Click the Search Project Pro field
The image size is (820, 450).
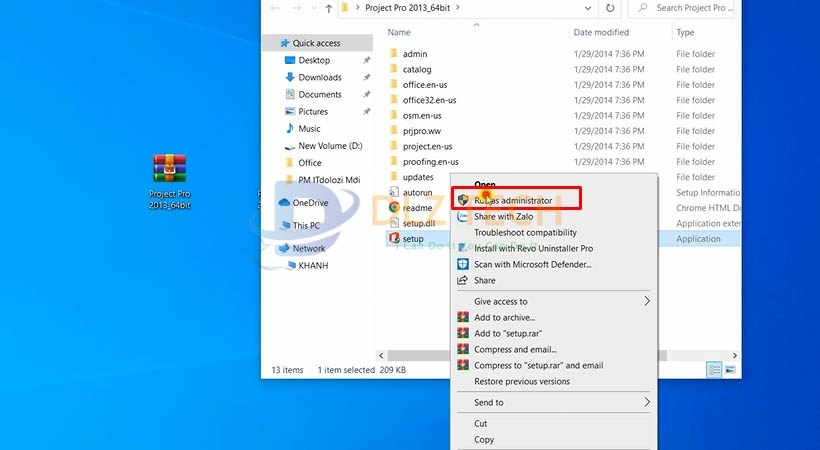pyautogui.click(x=681, y=8)
